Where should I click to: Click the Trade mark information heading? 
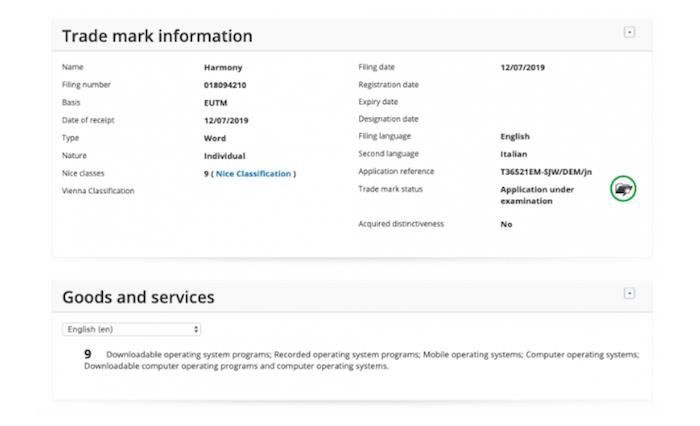[157, 36]
